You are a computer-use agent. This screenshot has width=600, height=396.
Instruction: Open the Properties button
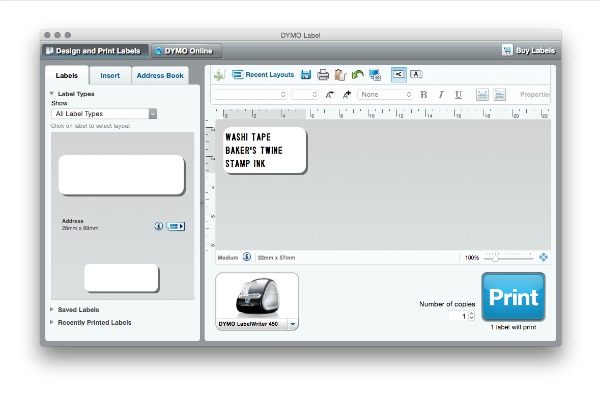[535, 95]
